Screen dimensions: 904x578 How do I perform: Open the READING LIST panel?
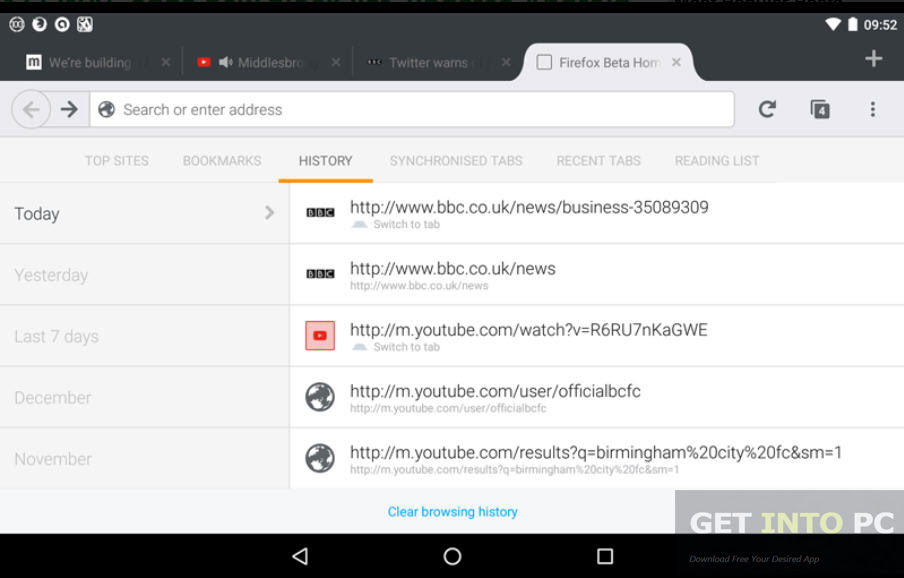pyautogui.click(x=717, y=161)
